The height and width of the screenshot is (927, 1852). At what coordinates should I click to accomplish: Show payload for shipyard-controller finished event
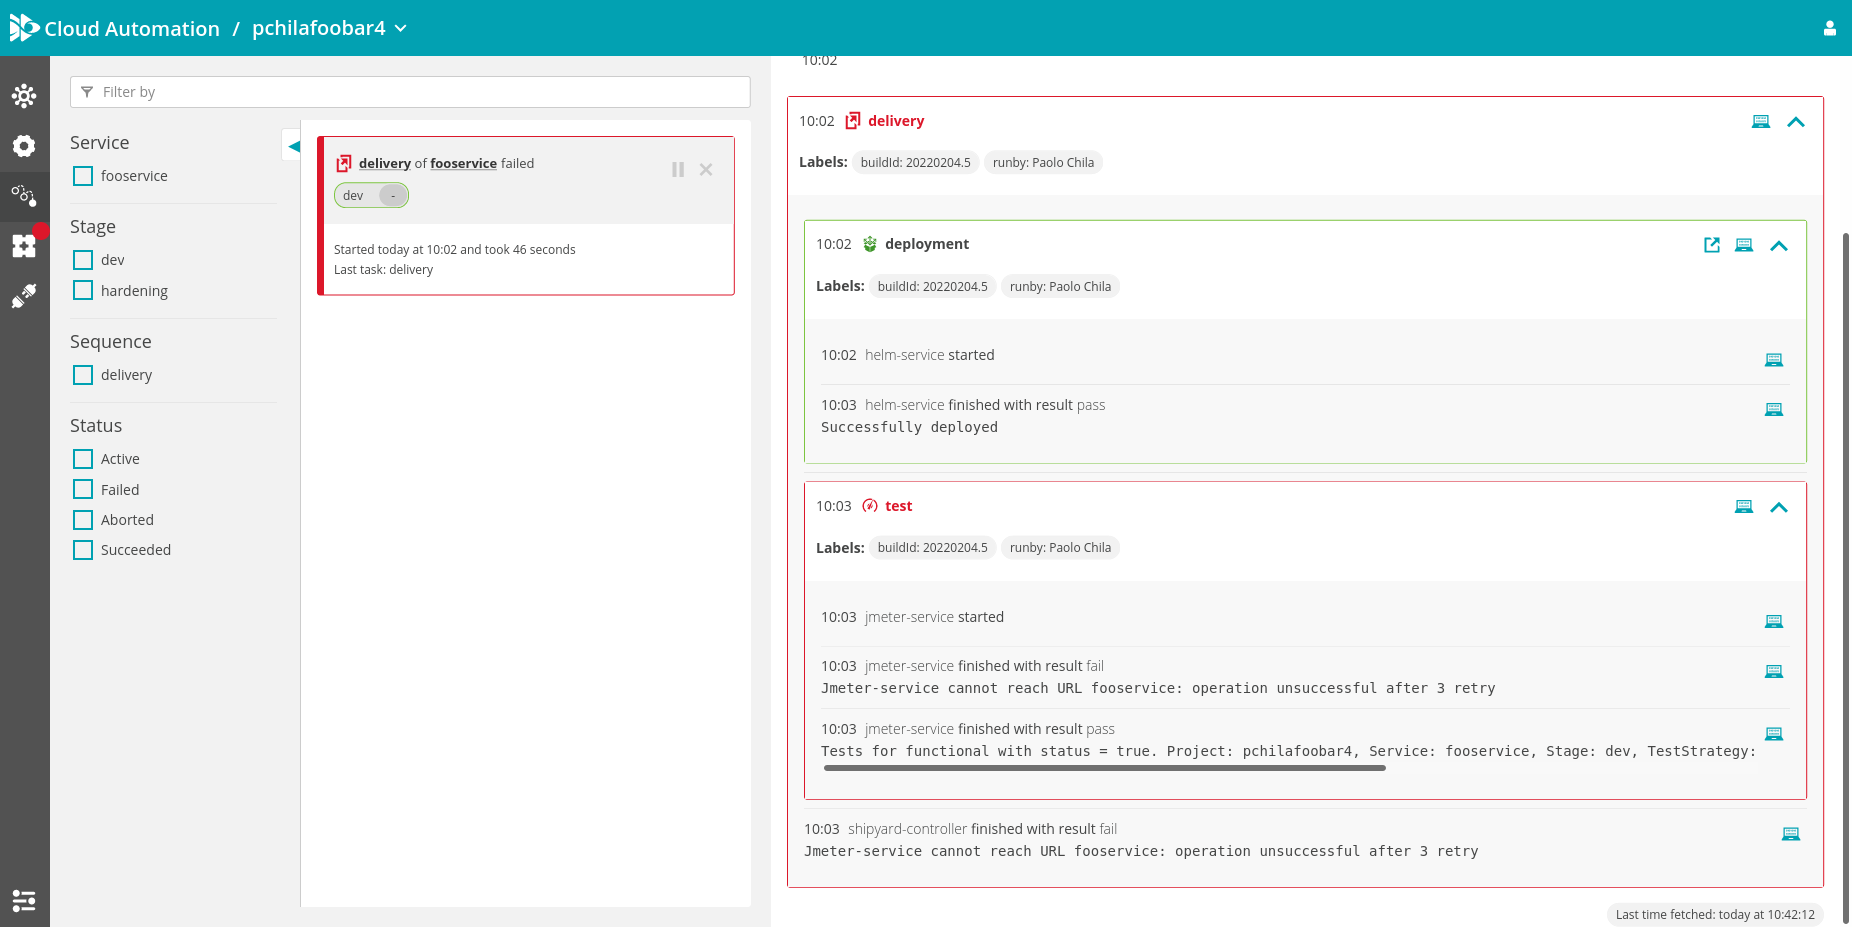[x=1791, y=834]
